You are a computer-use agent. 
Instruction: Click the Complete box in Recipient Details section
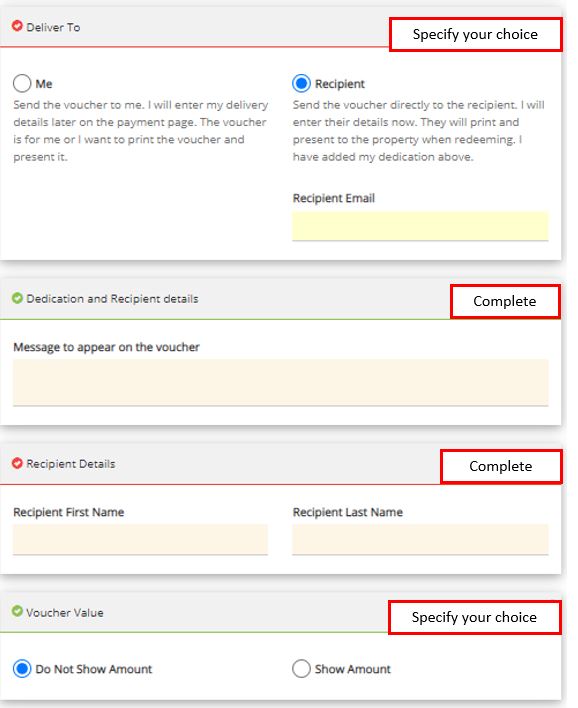coord(501,466)
